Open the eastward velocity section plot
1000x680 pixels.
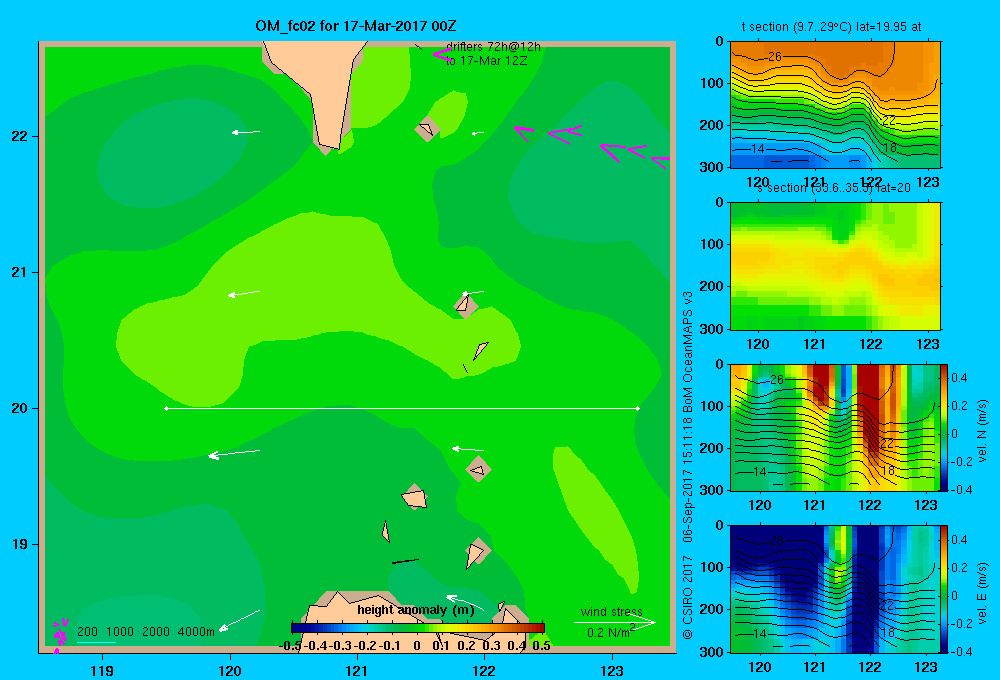pyautogui.click(x=835, y=589)
